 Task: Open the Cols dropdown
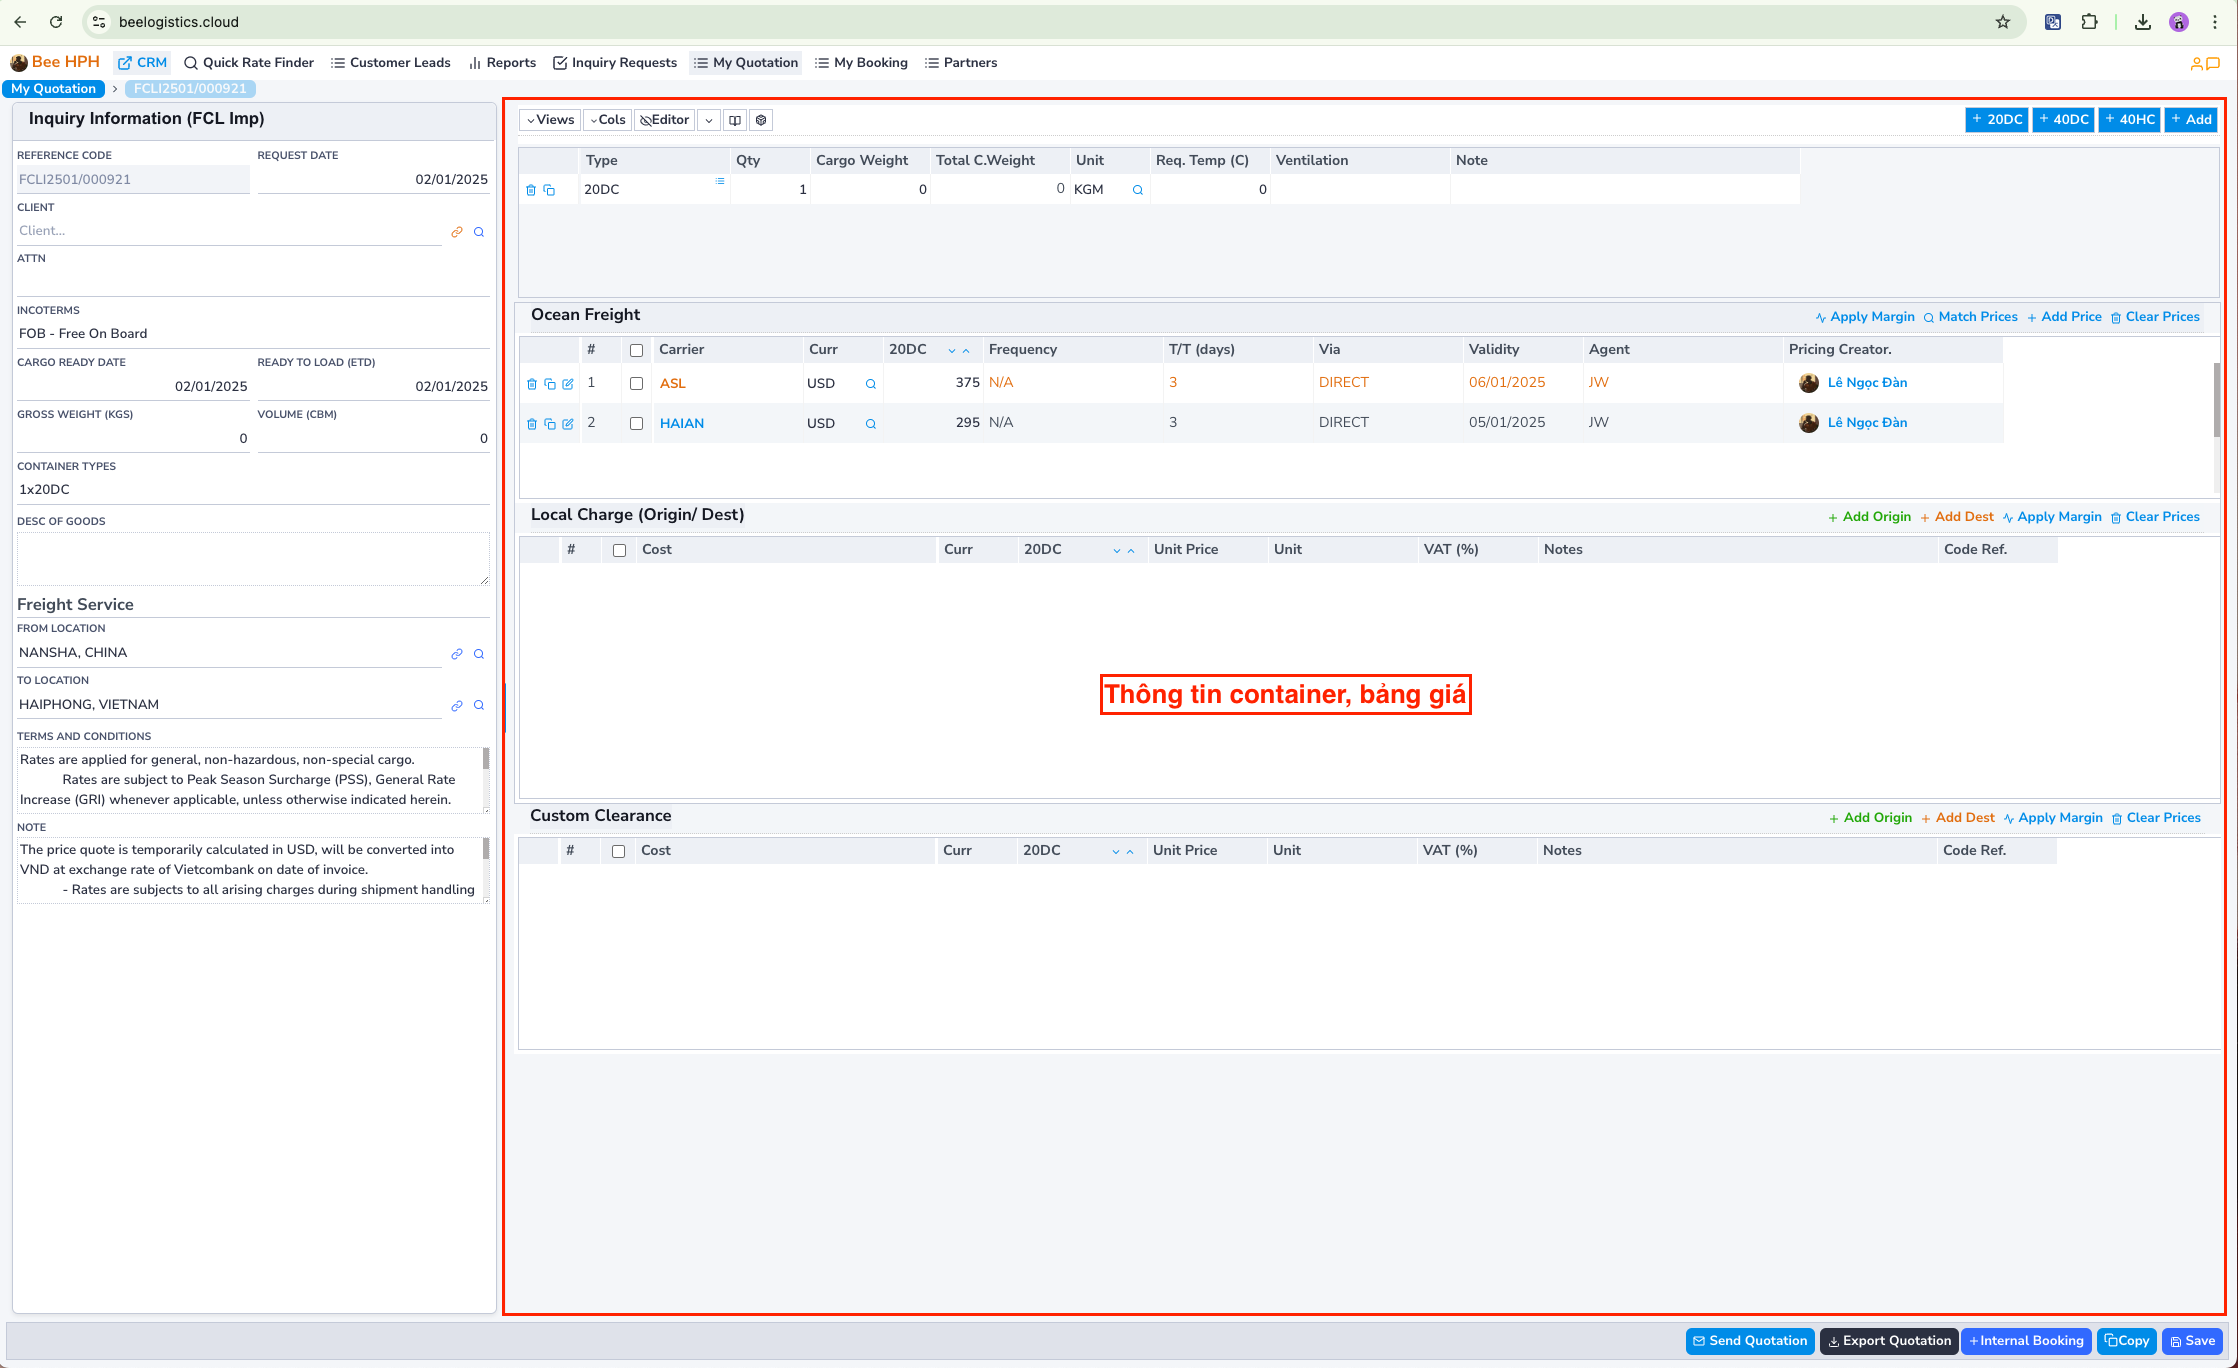[x=607, y=119]
